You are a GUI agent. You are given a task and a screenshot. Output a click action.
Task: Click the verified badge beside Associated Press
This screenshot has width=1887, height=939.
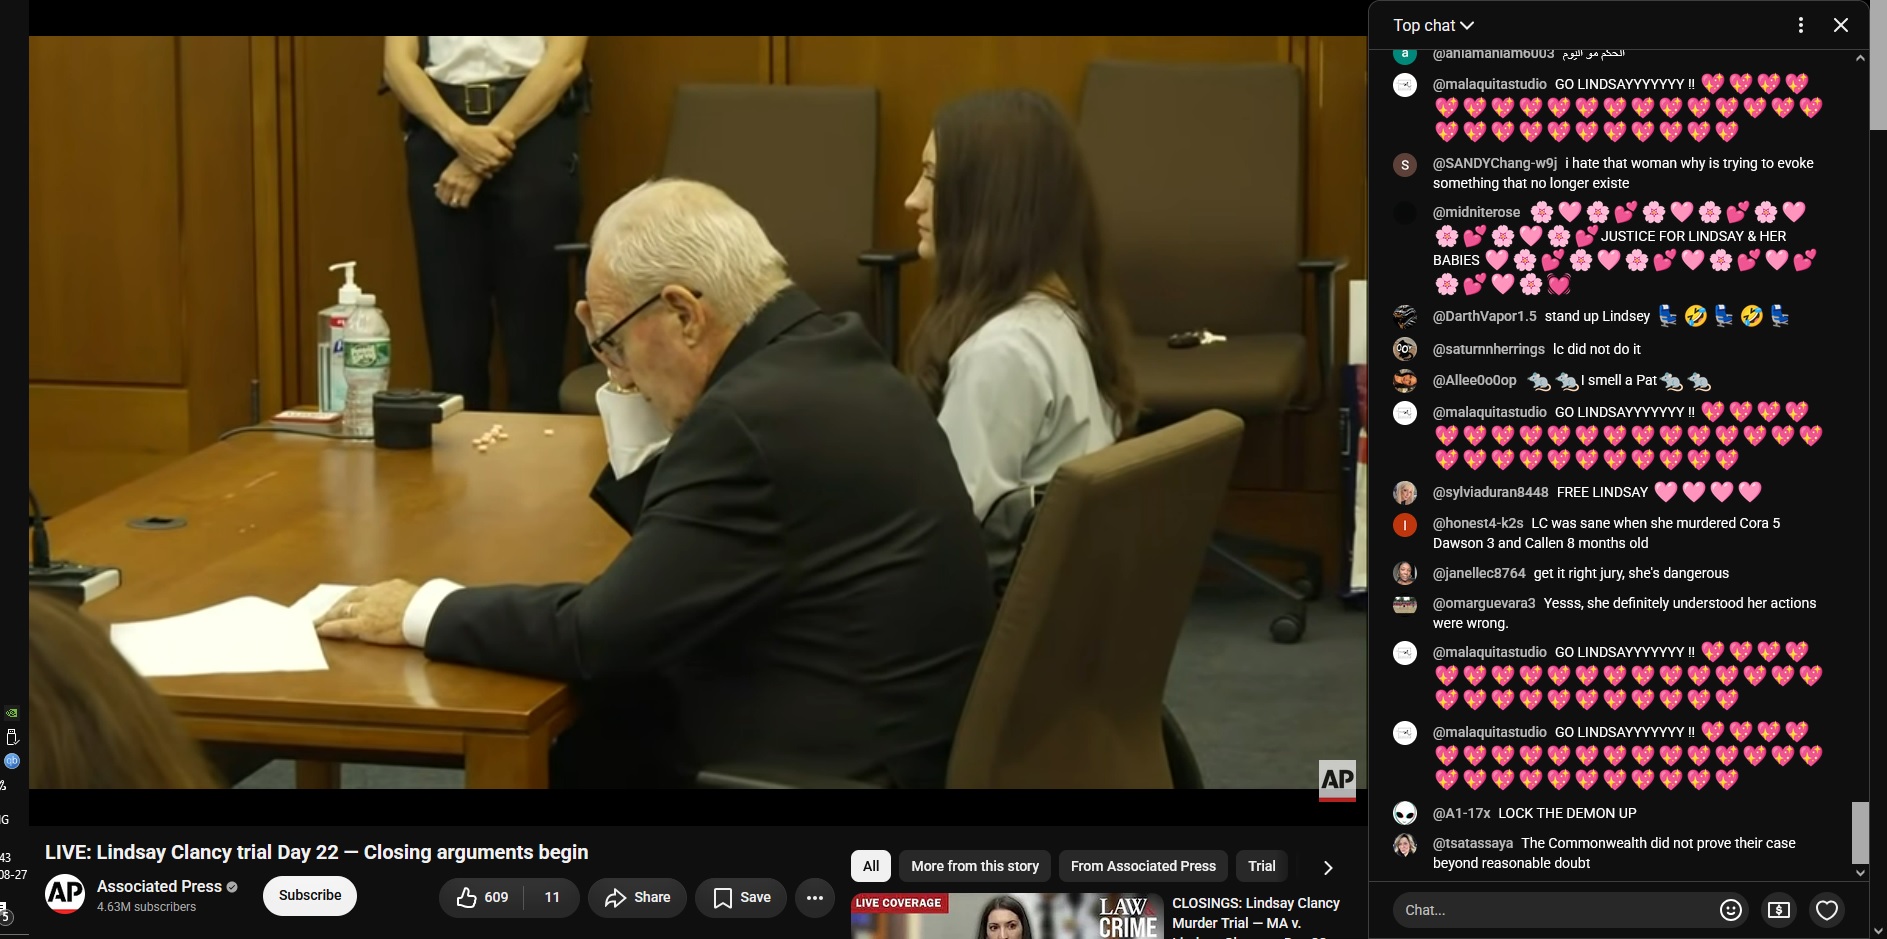click(x=232, y=887)
